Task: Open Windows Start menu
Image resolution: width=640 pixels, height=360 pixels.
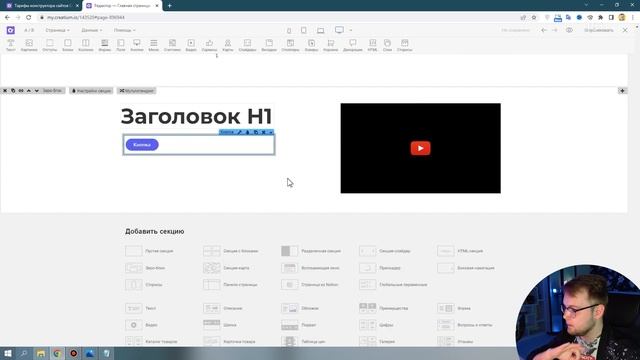Action: 7,353
